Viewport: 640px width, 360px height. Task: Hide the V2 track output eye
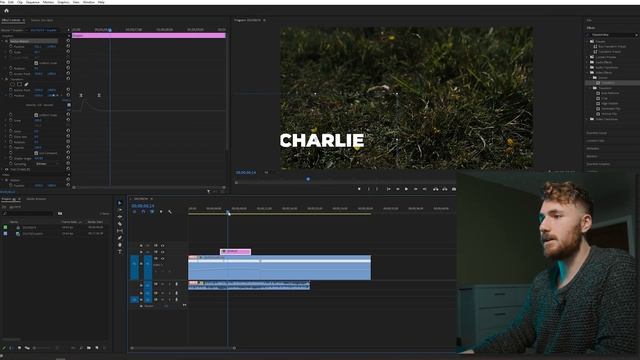162,252
